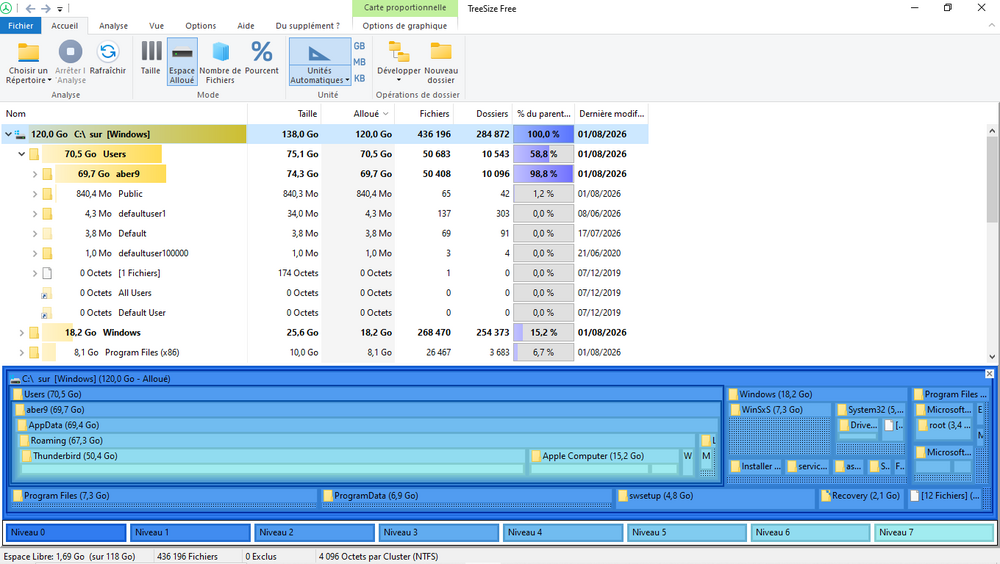Expand the aber9 folder
The width and height of the screenshot is (1000, 564).
tap(35, 174)
